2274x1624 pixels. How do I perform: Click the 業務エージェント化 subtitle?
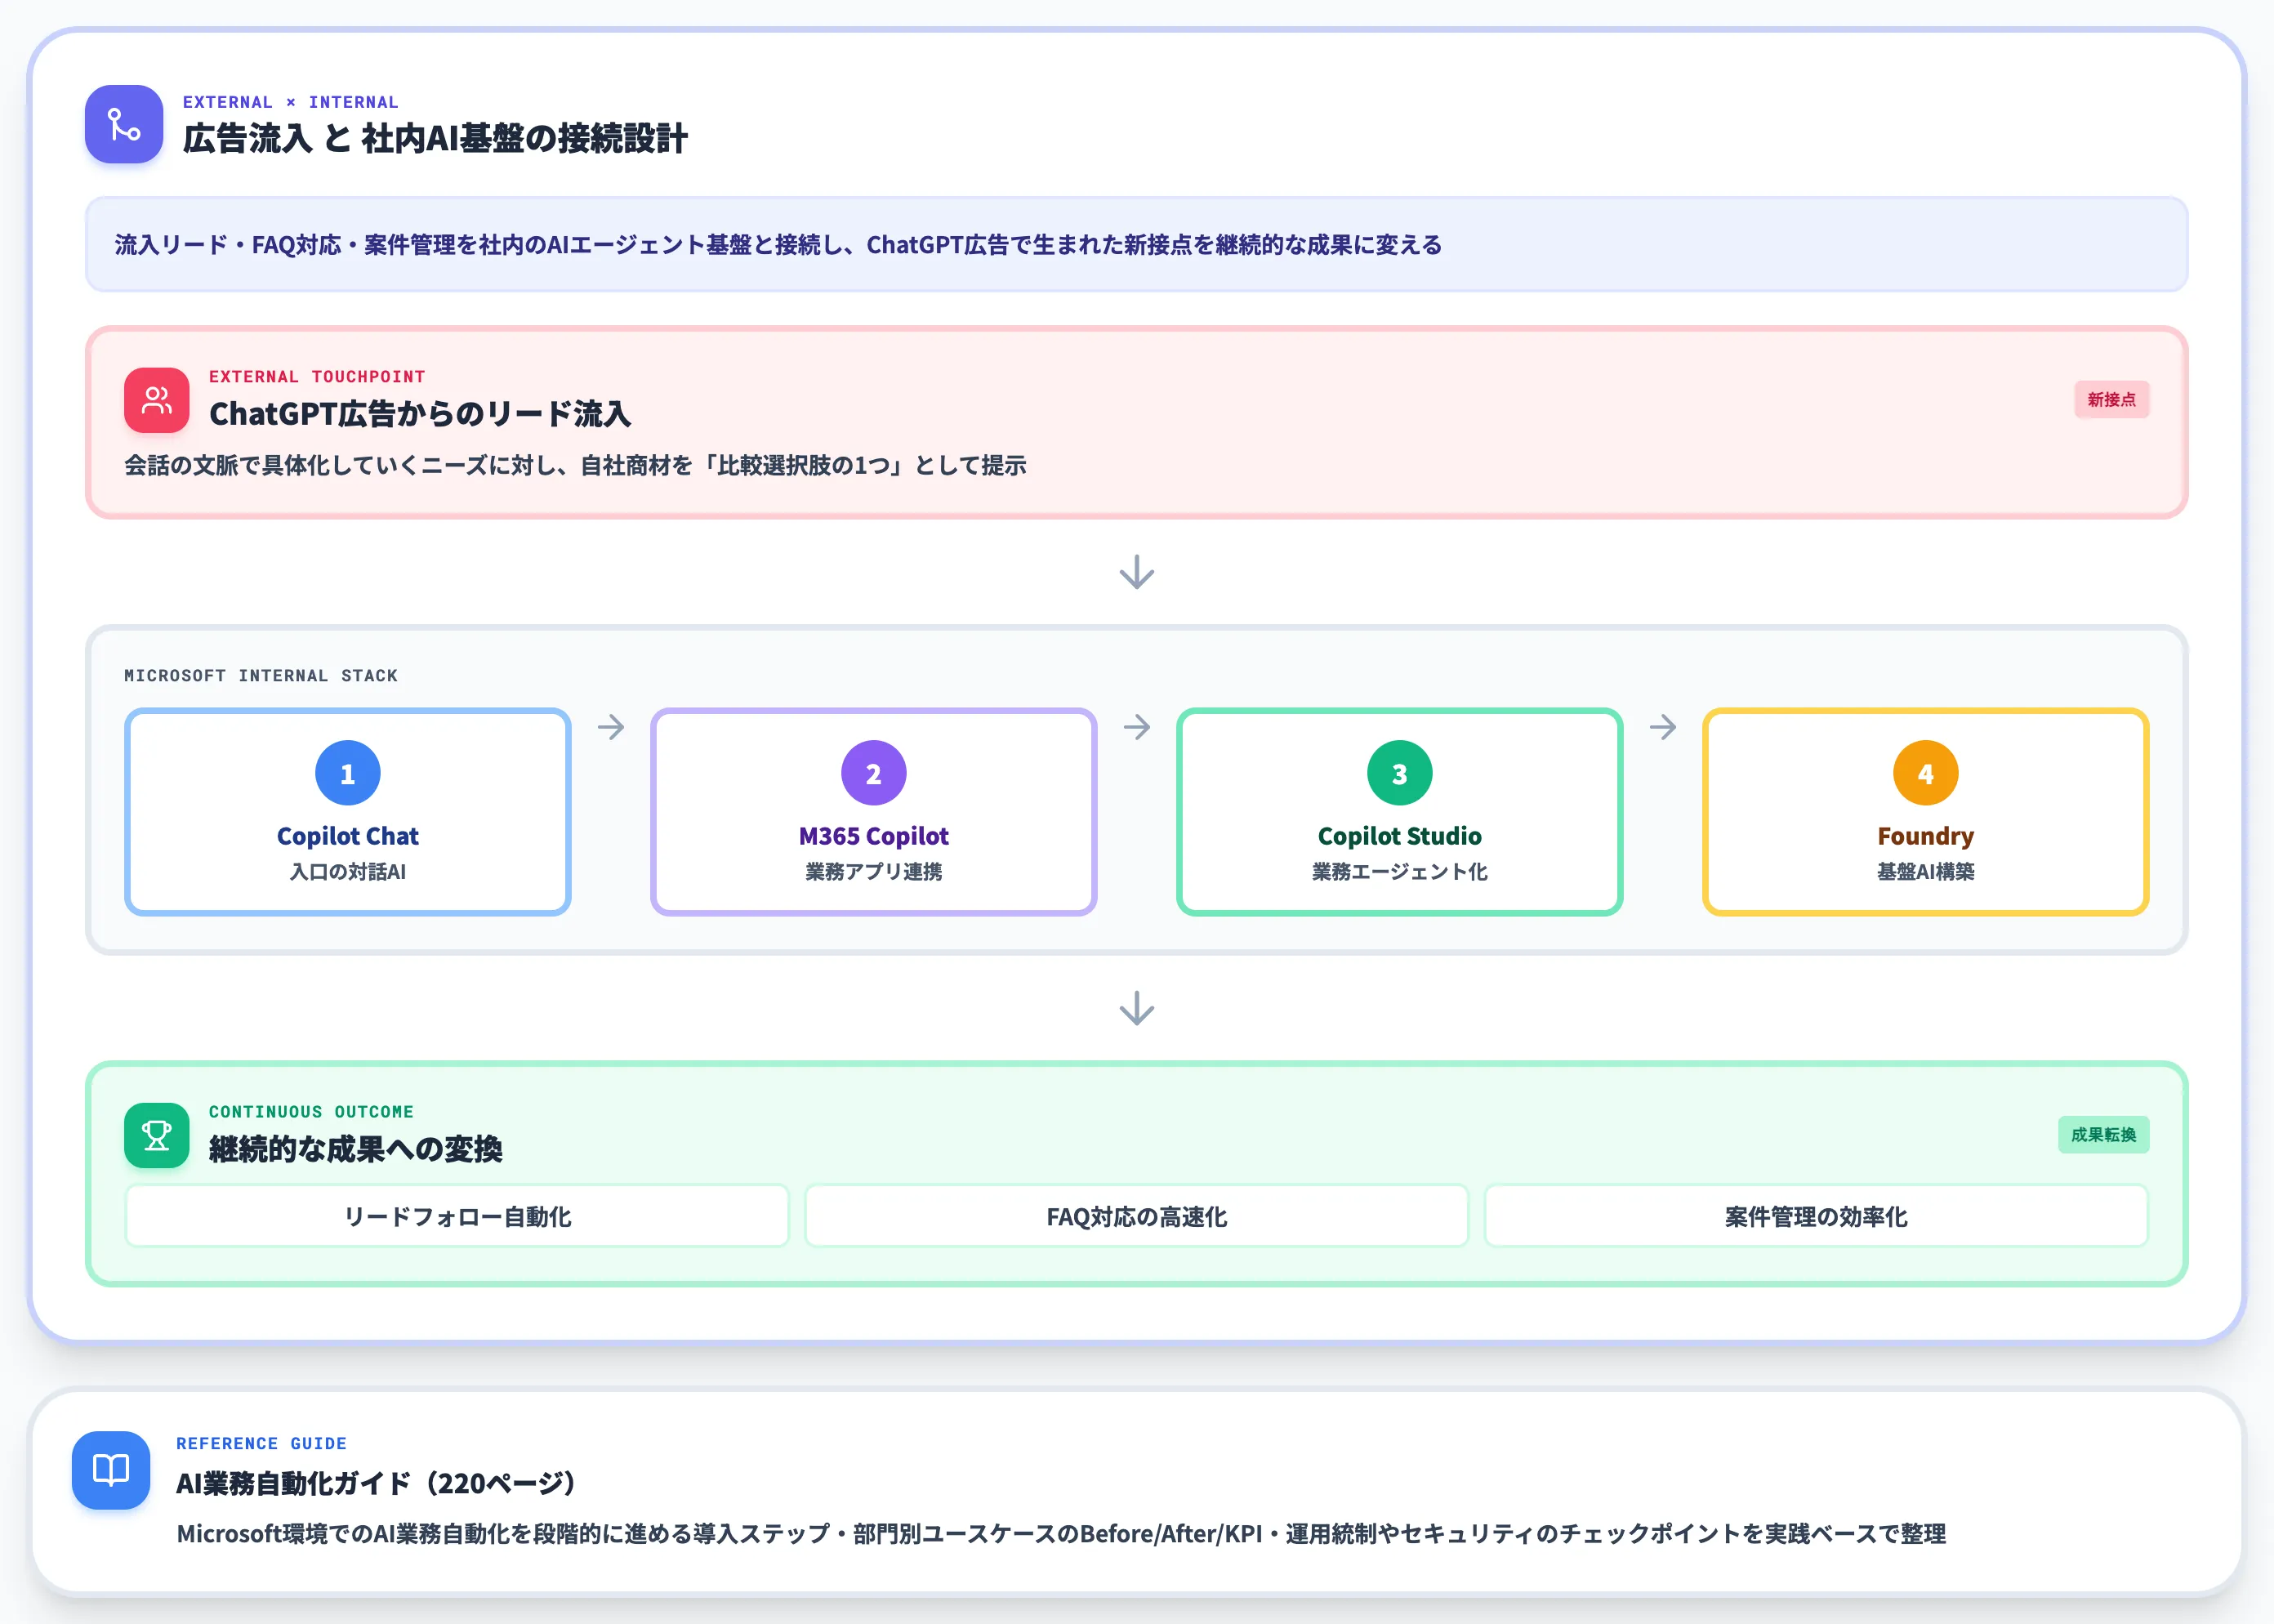point(1400,871)
